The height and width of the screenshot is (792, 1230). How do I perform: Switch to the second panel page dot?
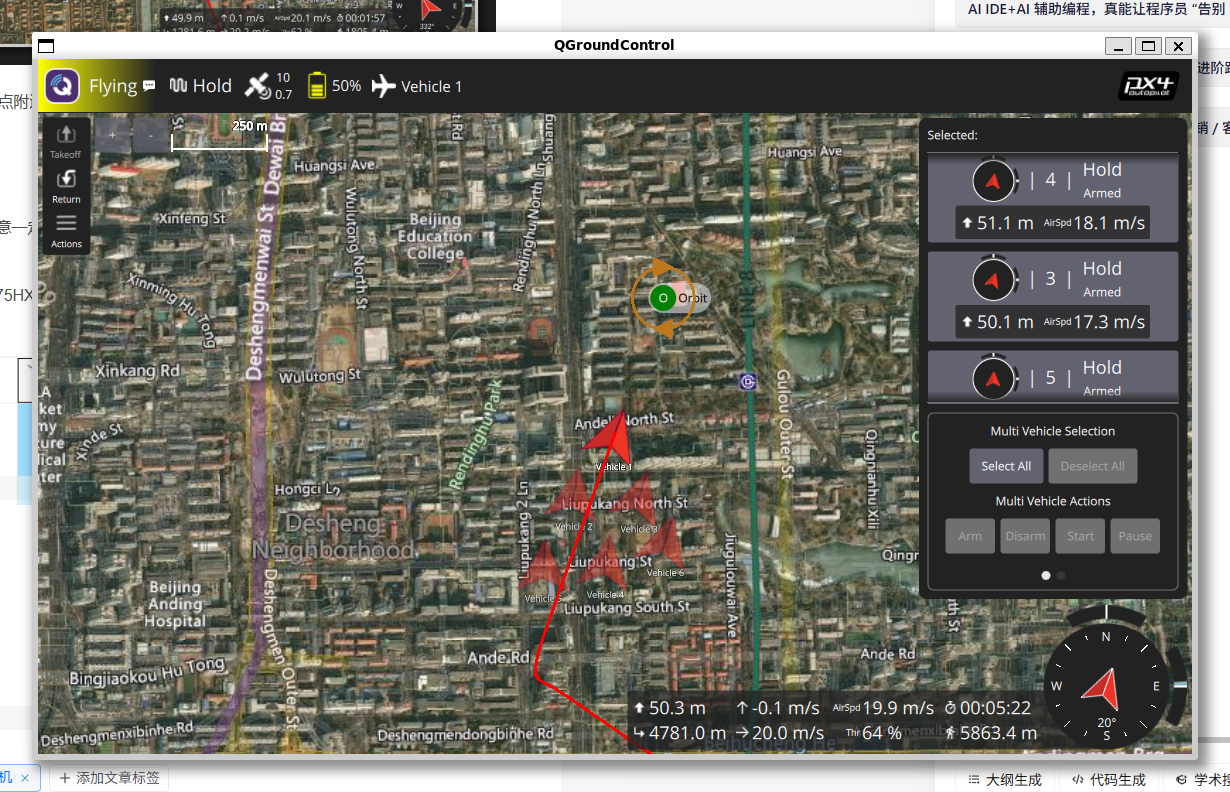tap(1061, 575)
